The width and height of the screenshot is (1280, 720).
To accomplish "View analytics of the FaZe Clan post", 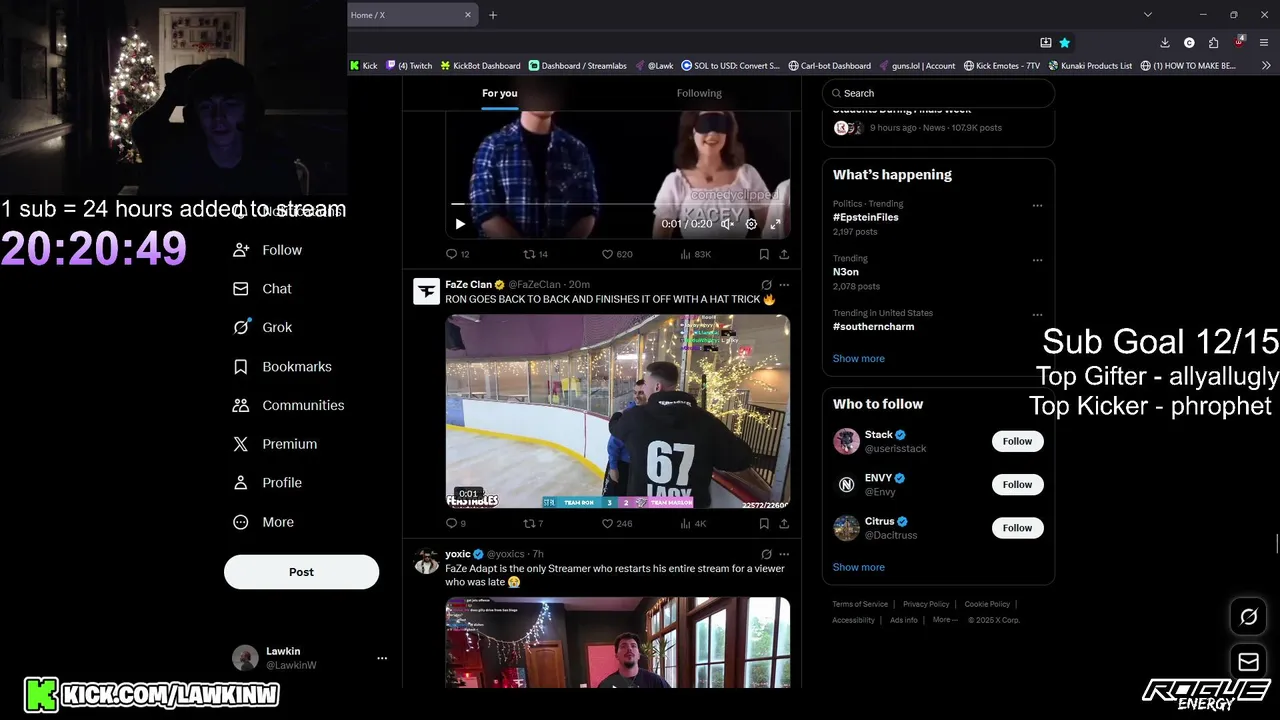I will (693, 523).
